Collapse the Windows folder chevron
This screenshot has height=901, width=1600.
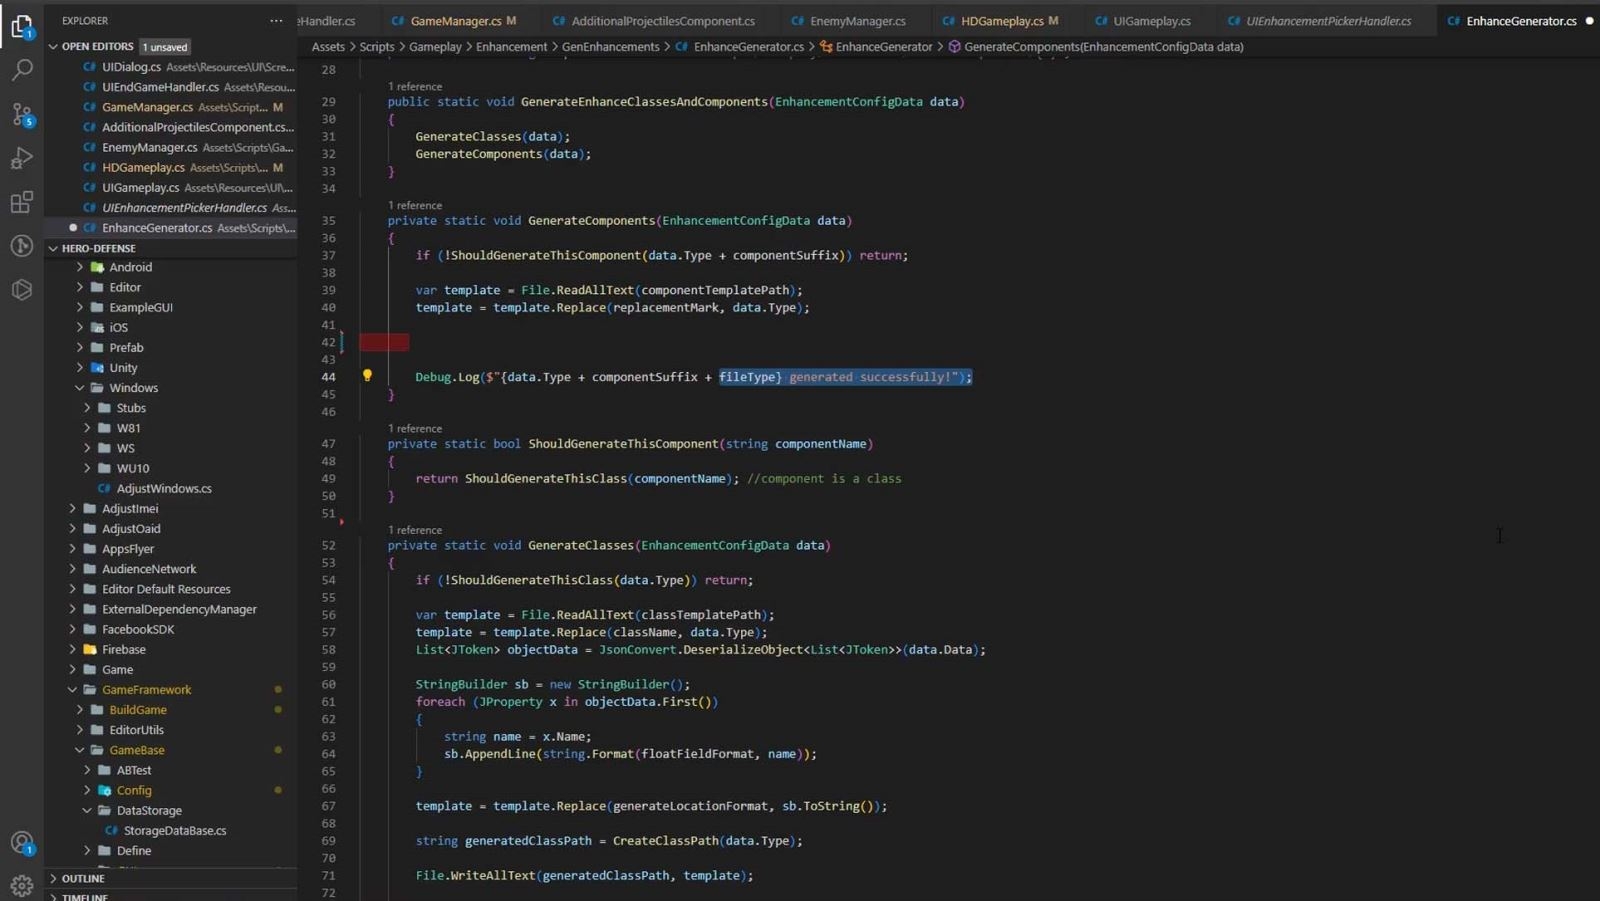tap(80, 387)
